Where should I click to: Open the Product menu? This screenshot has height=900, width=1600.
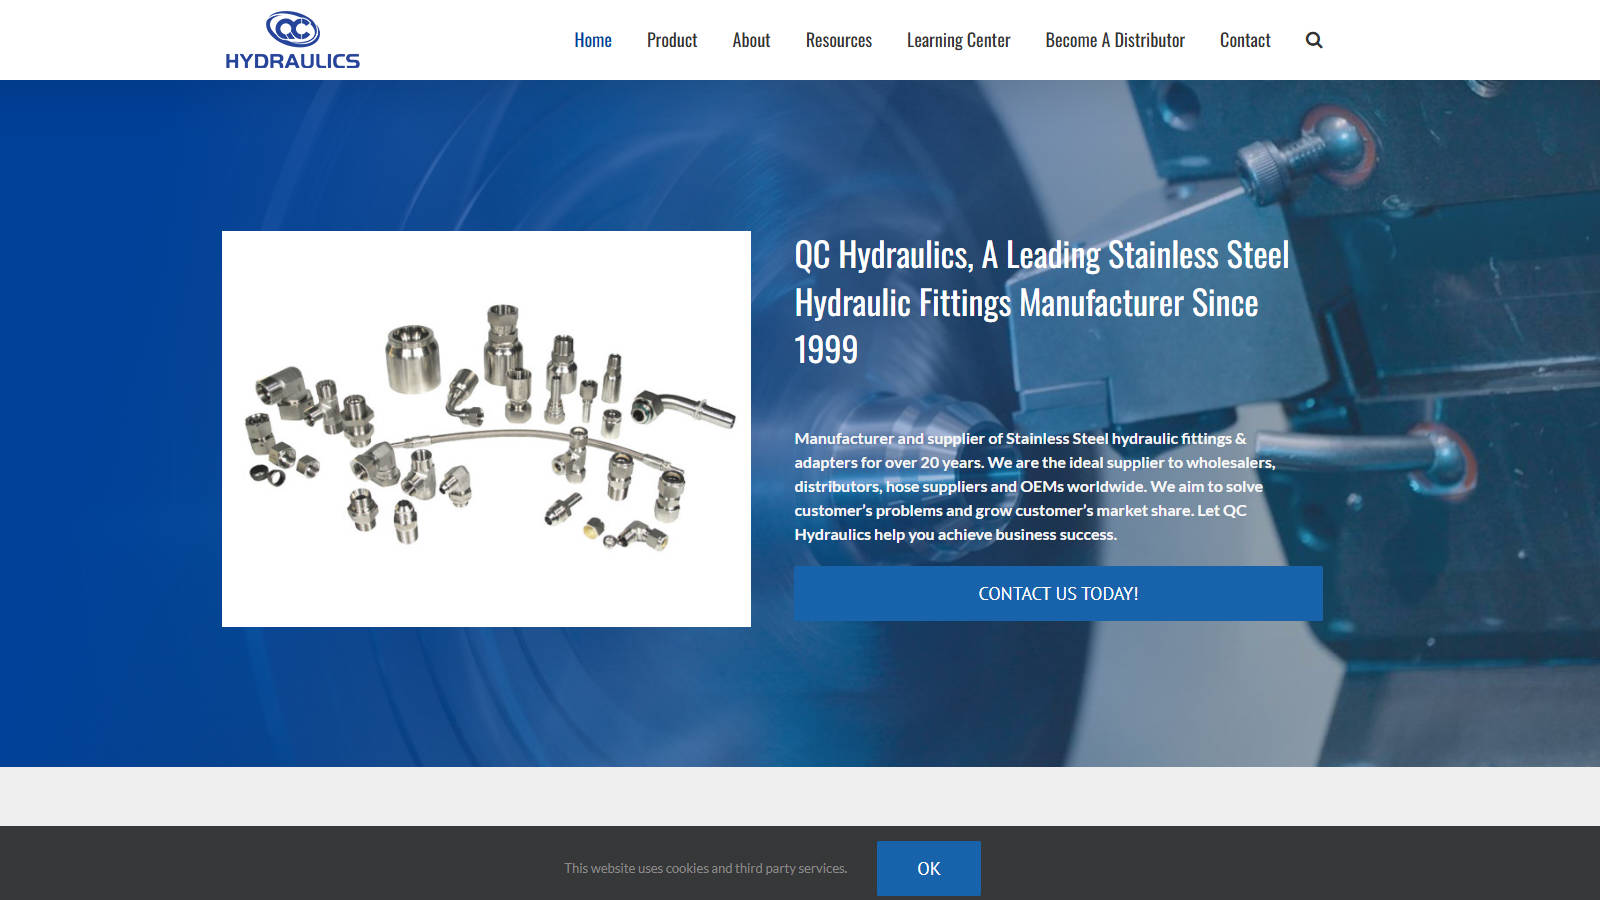[x=671, y=40]
